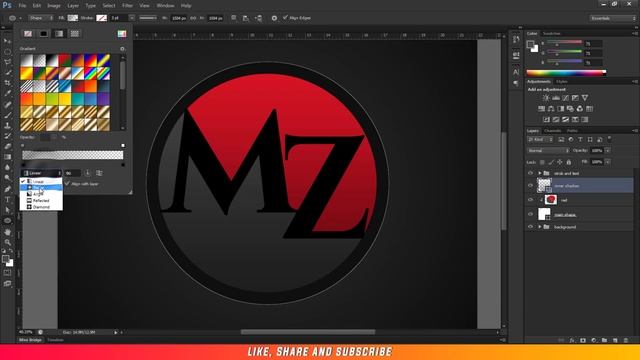
Task: Open the Mini Bridge tab
Action: (x=30, y=340)
